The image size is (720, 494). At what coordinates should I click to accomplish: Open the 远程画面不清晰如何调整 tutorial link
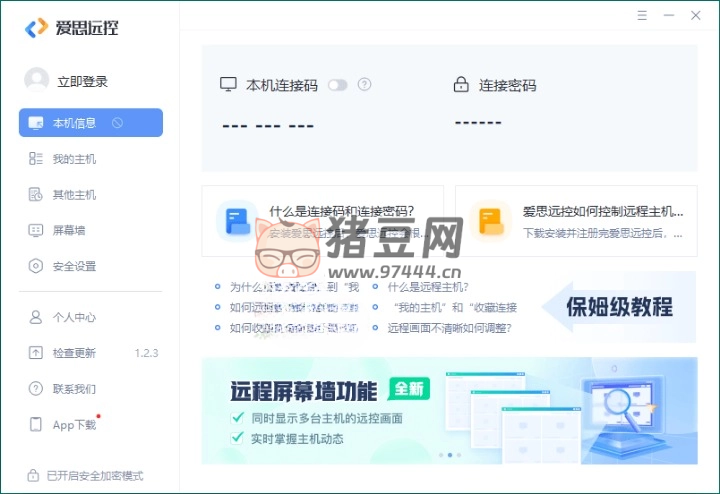click(x=451, y=327)
